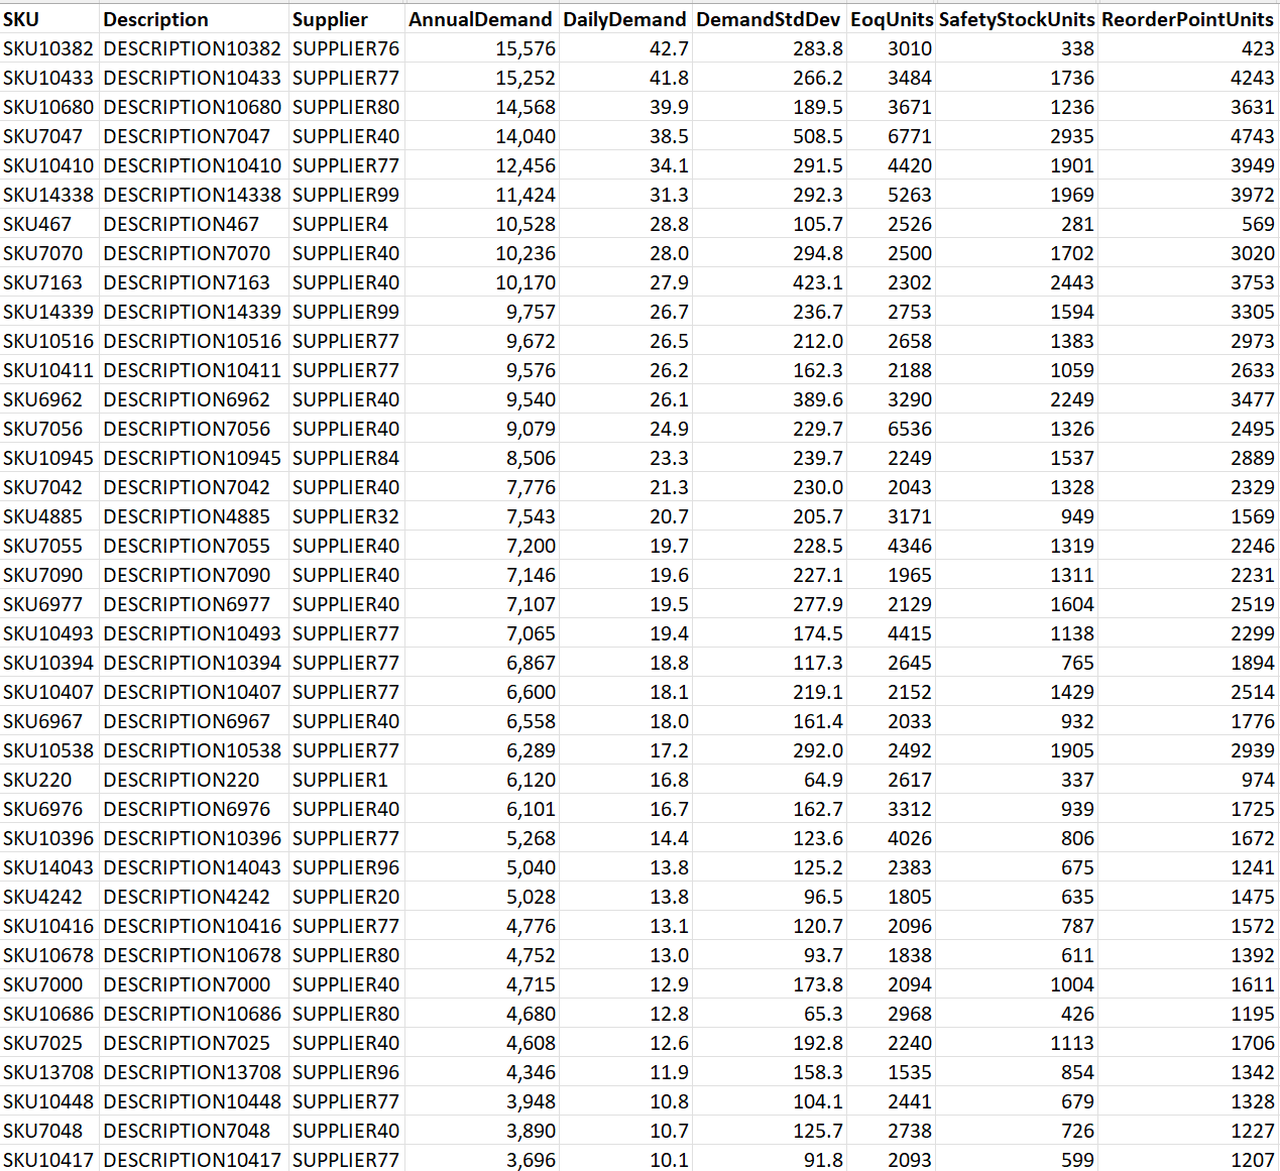Click the EoqUnits column header
This screenshot has height=1171, width=1280.
890,18
